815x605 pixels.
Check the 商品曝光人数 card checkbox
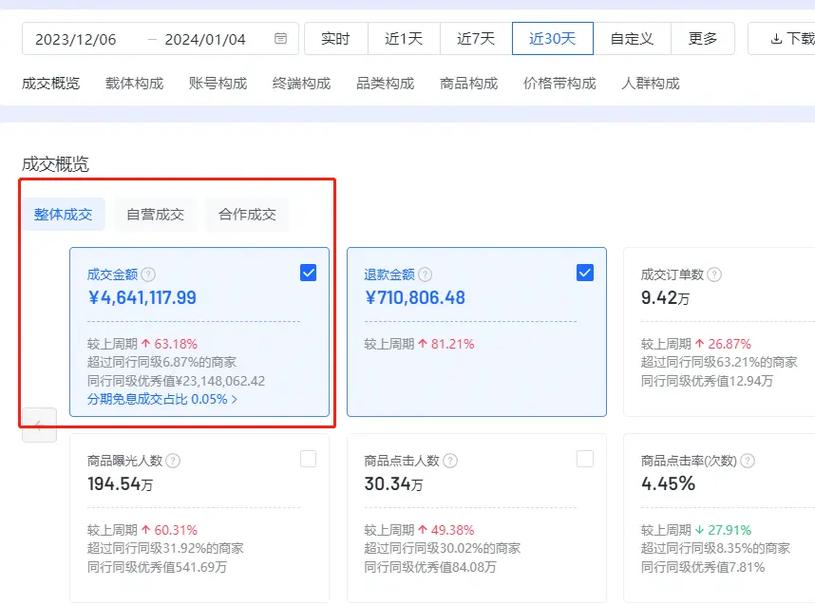pos(308,459)
